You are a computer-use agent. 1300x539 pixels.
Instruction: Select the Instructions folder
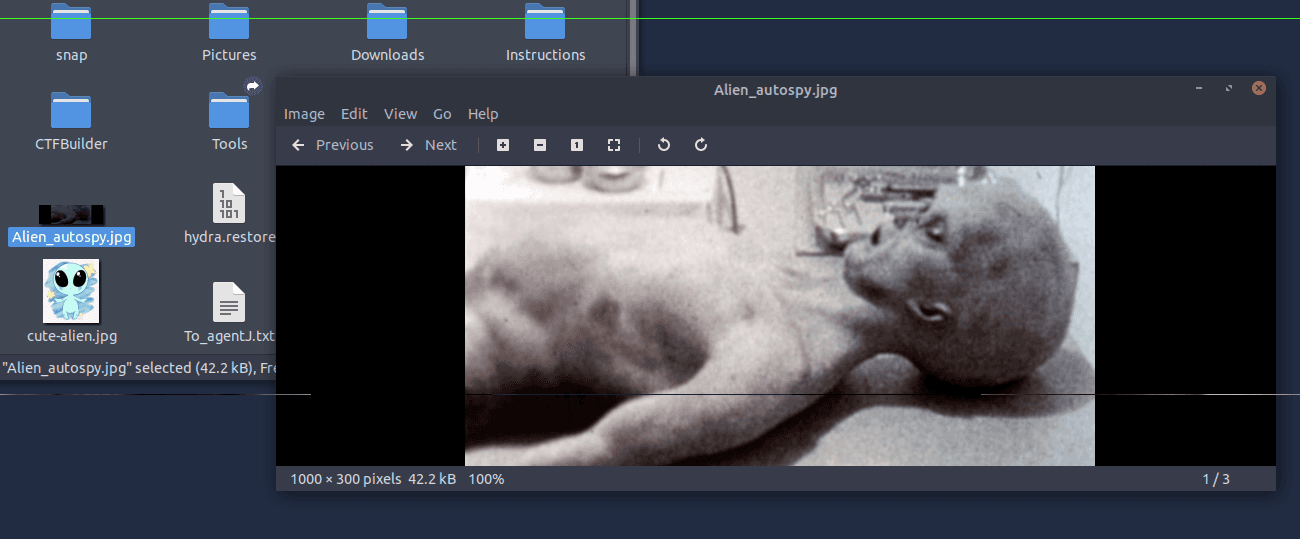(545, 24)
